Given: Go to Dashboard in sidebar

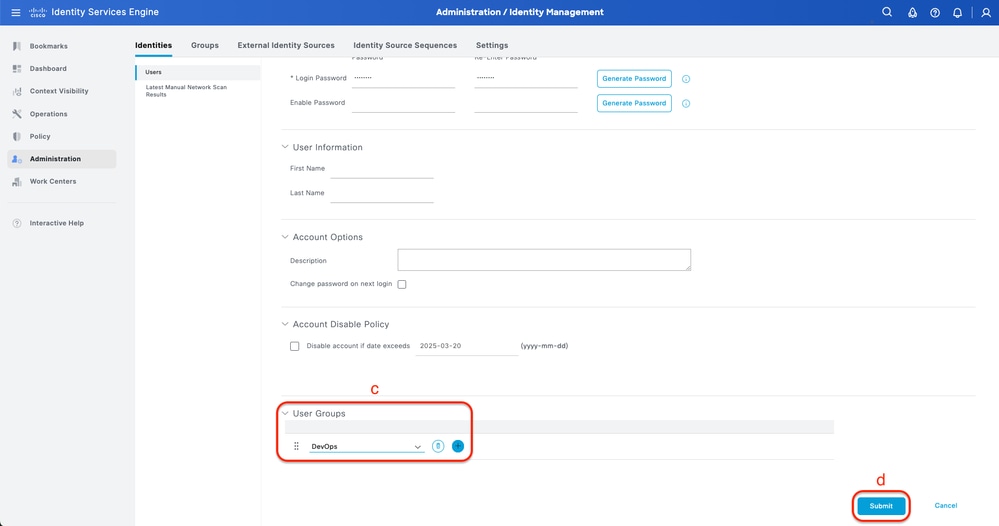Looking at the screenshot, I should (x=48, y=69).
